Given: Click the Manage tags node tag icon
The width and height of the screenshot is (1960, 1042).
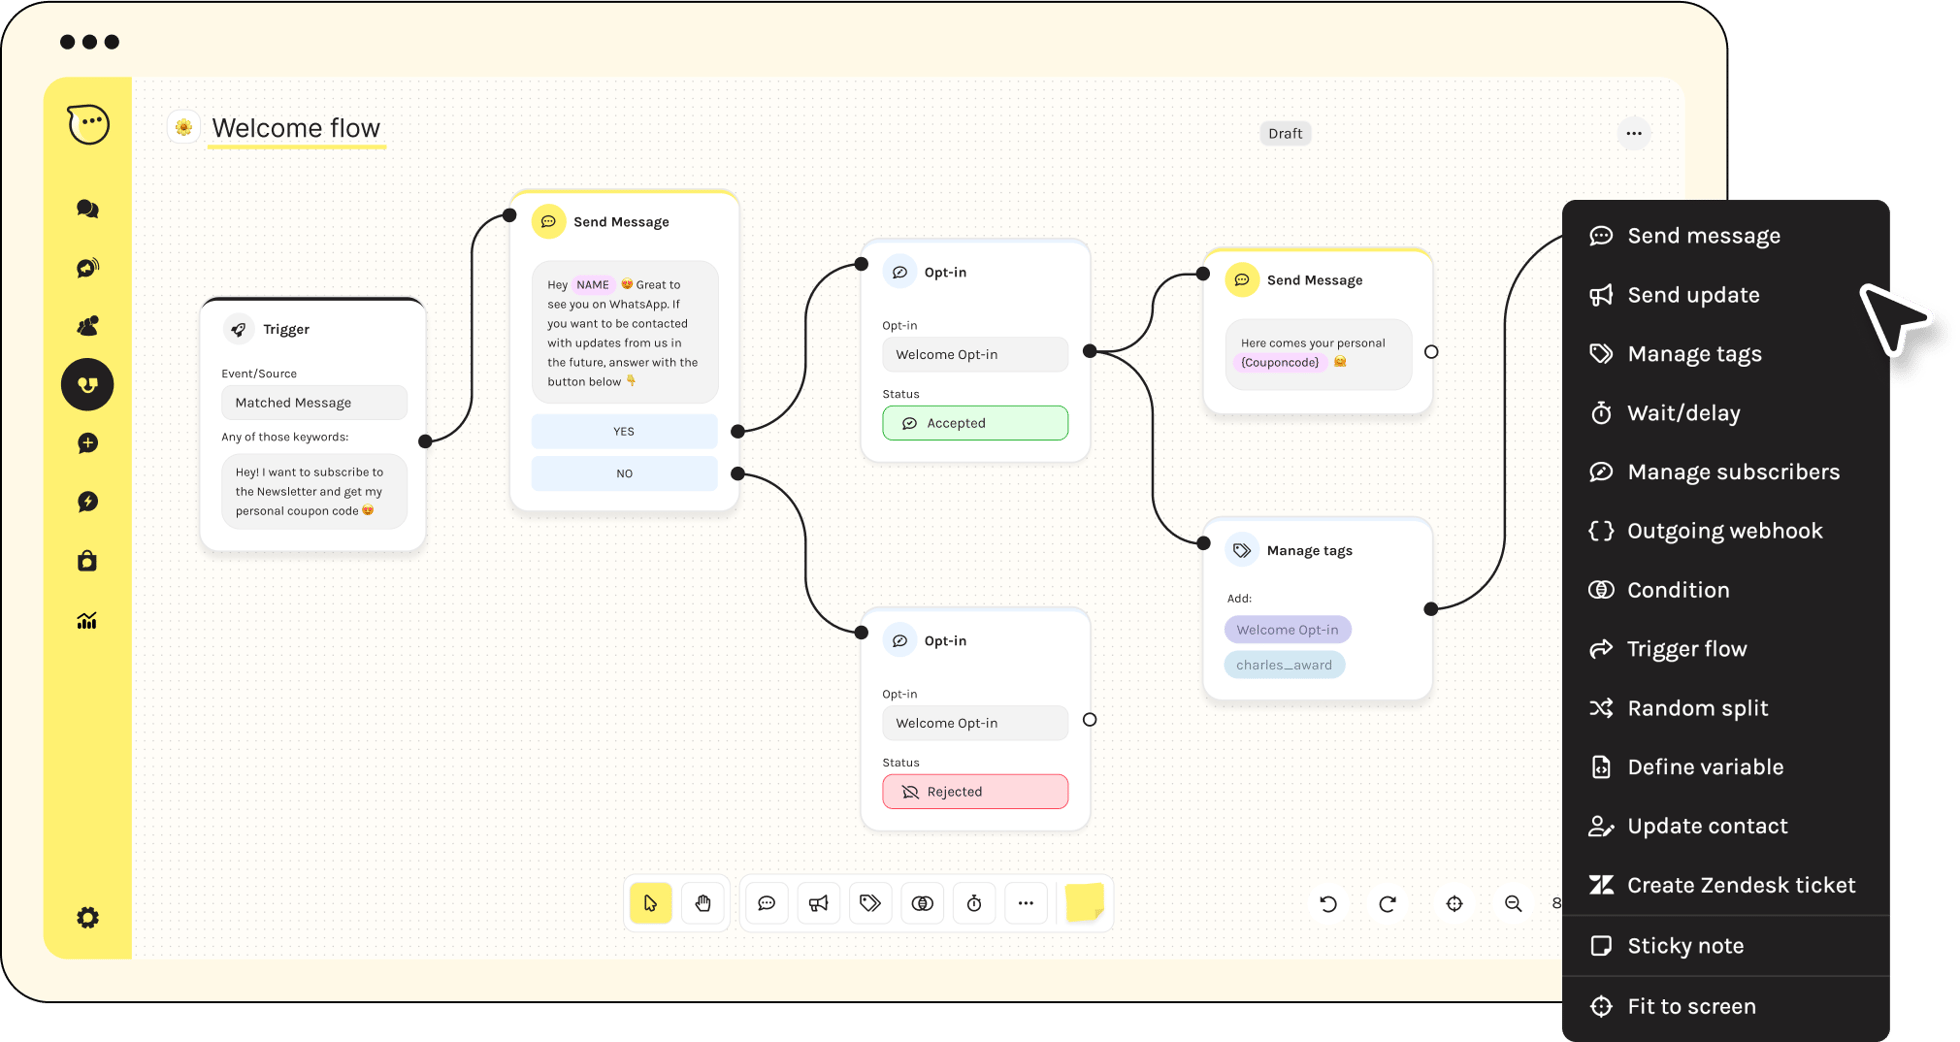Looking at the screenshot, I should coord(1242,550).
